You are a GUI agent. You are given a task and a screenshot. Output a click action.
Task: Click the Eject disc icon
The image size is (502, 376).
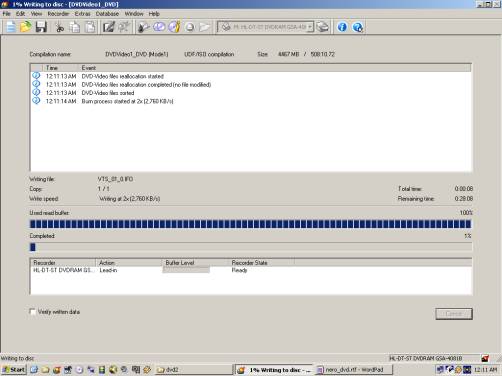pyautogui.click(x=190, y=27)
